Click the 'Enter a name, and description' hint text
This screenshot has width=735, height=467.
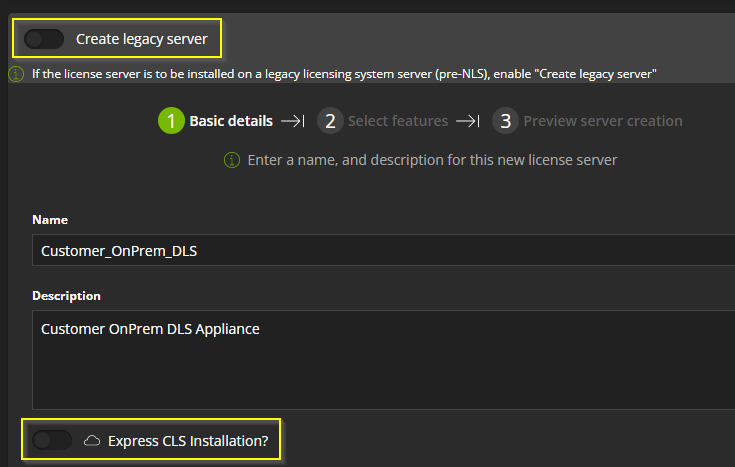click(432, 160)
